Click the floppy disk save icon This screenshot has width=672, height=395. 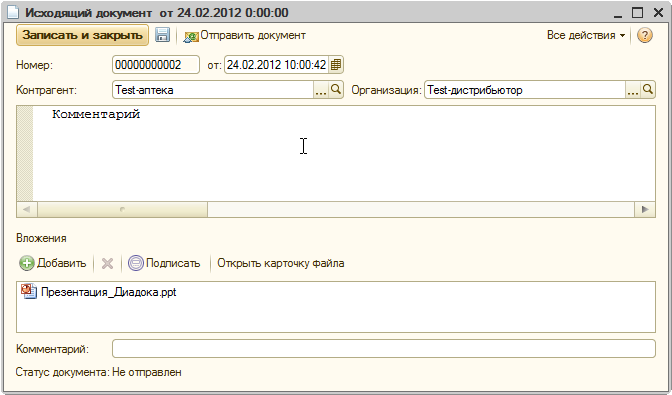point(162,35)
